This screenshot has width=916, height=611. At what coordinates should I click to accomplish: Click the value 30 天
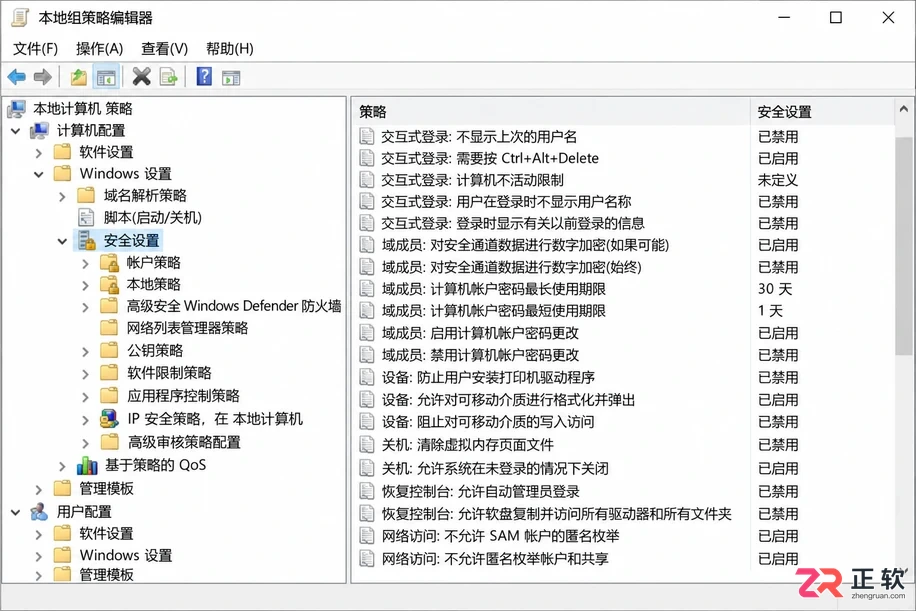775,289
